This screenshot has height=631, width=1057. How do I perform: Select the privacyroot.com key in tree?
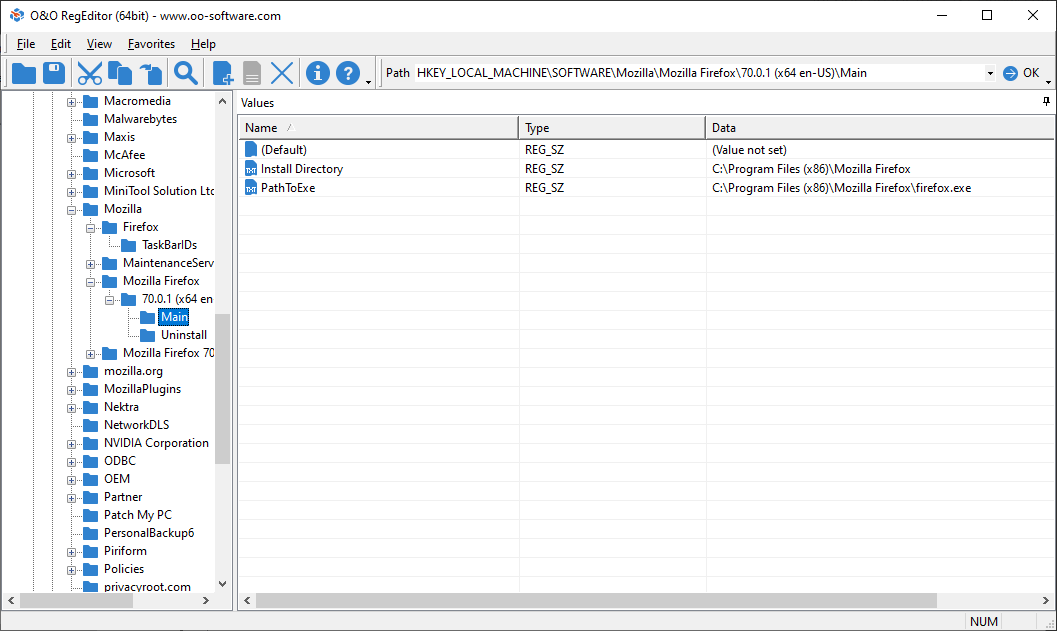147,587
